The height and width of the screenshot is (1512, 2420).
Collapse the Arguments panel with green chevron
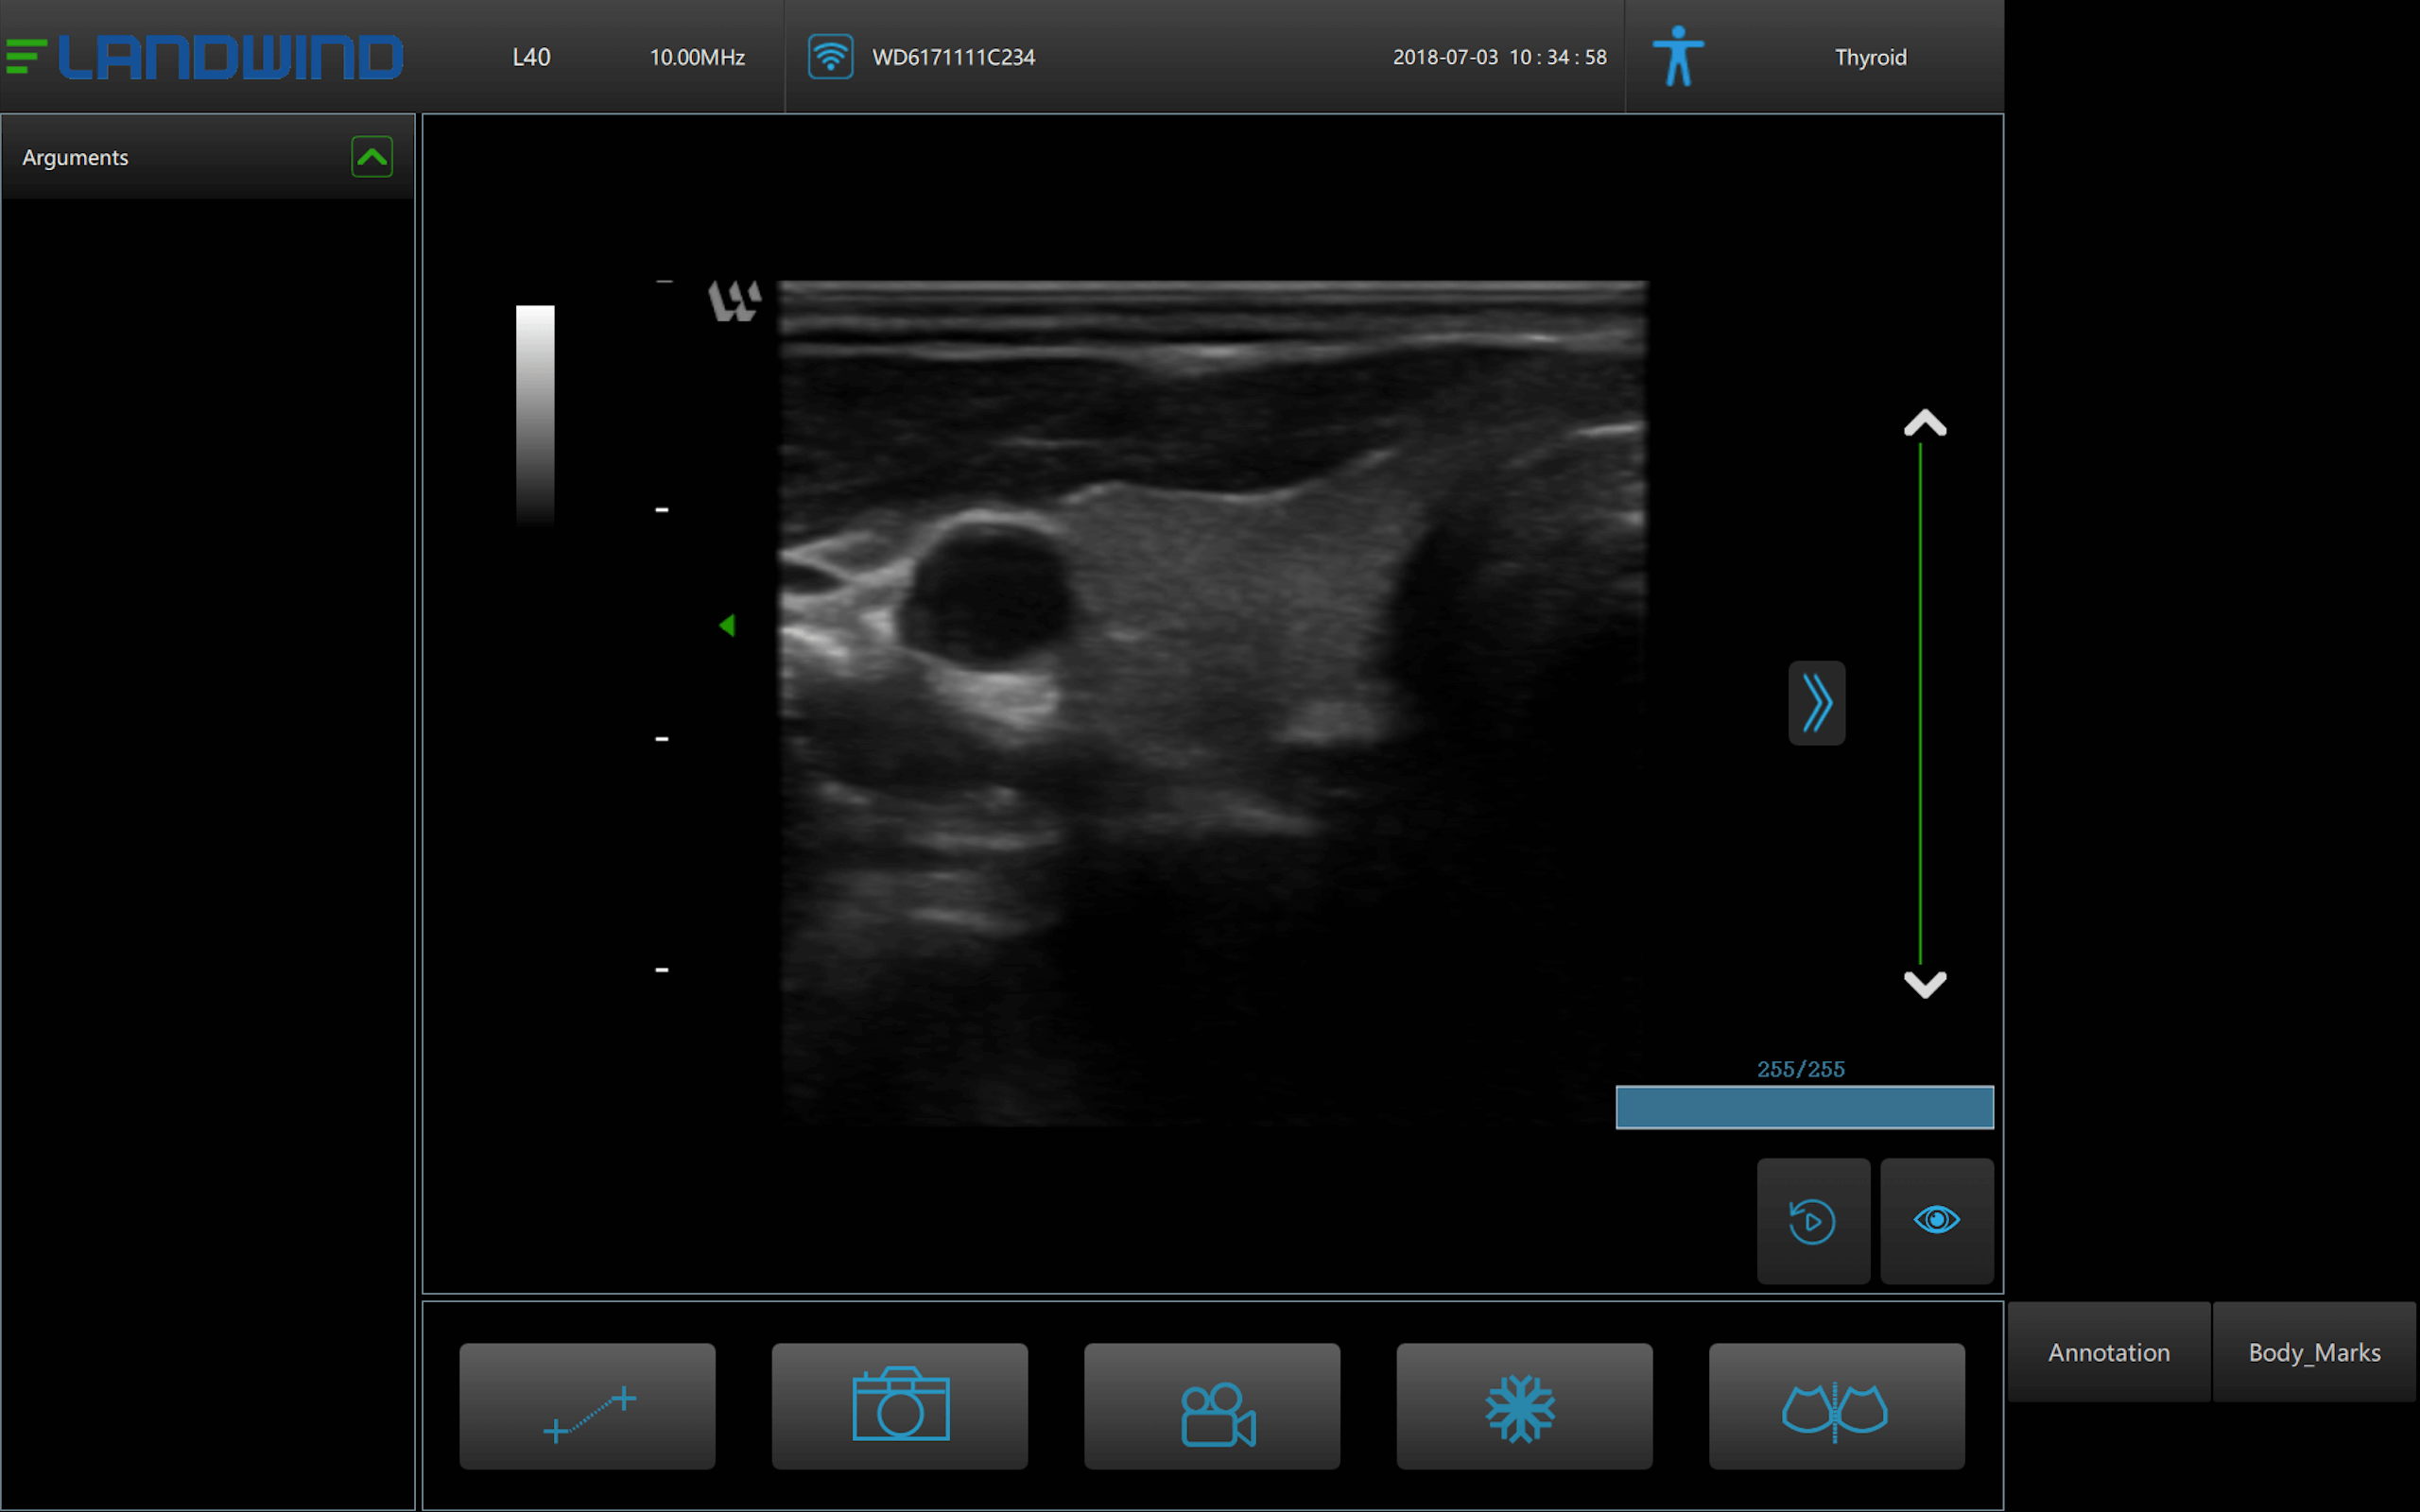[372, 157]
